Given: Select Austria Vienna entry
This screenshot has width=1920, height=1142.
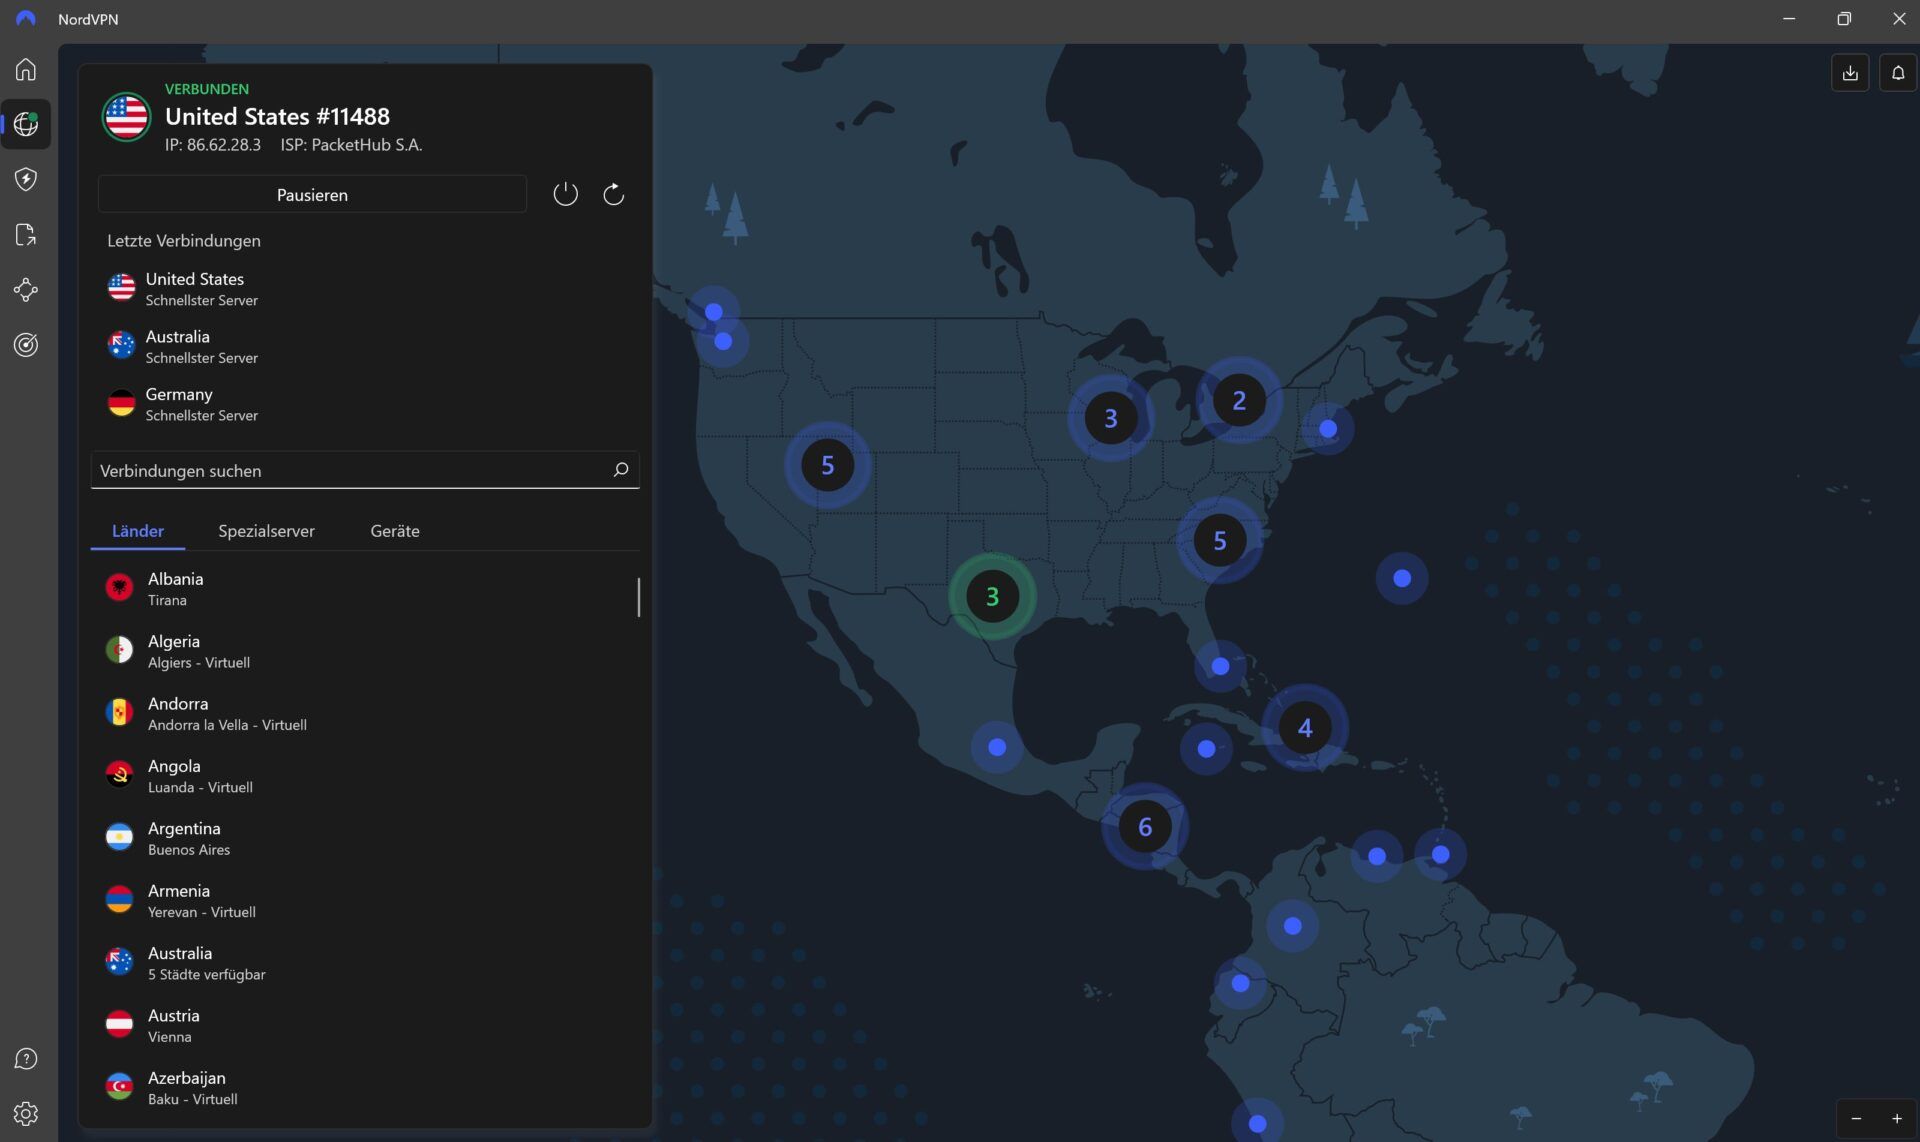Looking at the screenshot, I should pos(363,1025).
